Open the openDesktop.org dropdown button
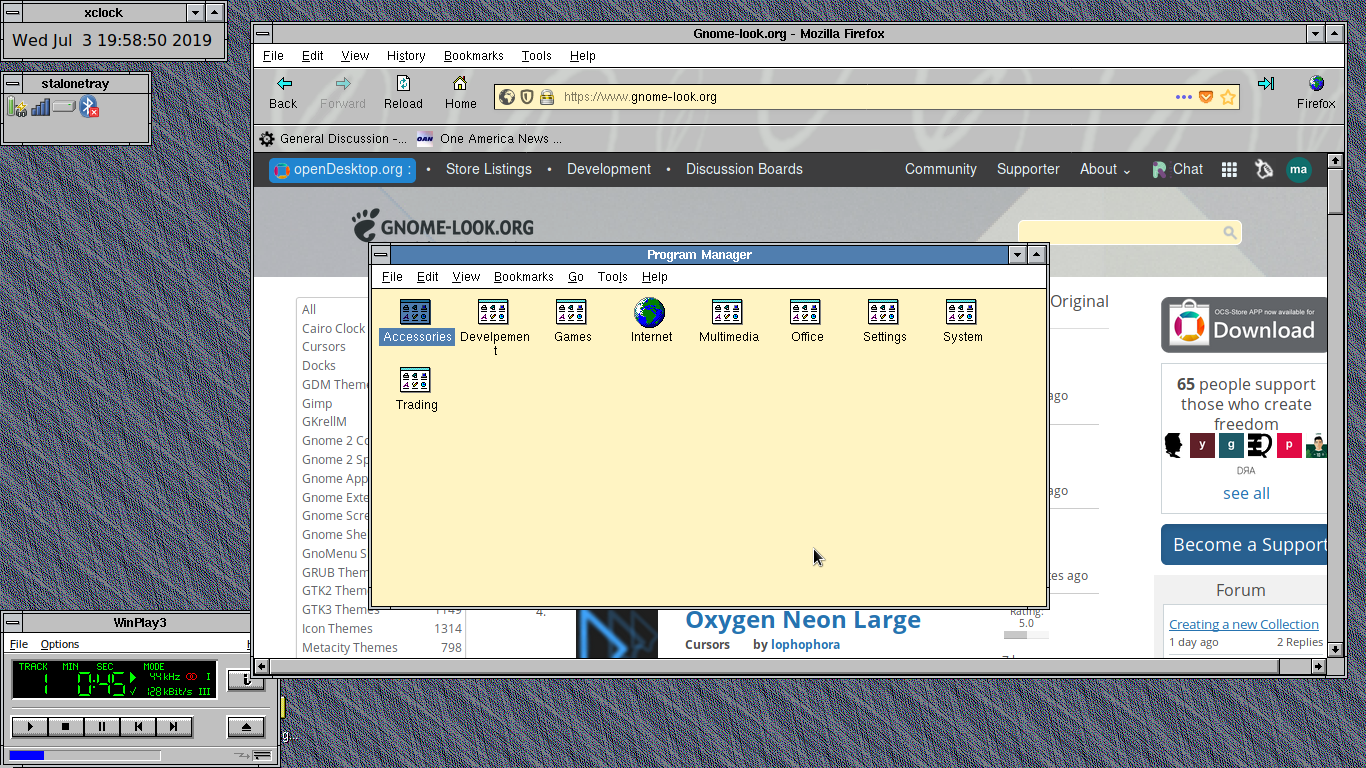The image size is (1366, 768). point(341,169)
